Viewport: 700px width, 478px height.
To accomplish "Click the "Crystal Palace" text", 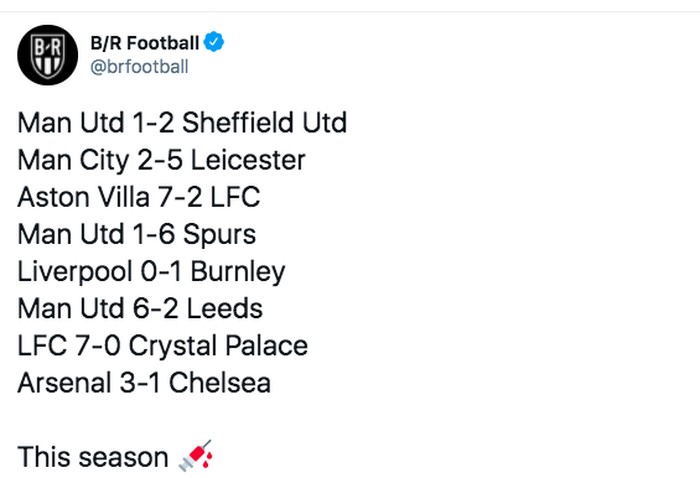I will pos(217,346).
